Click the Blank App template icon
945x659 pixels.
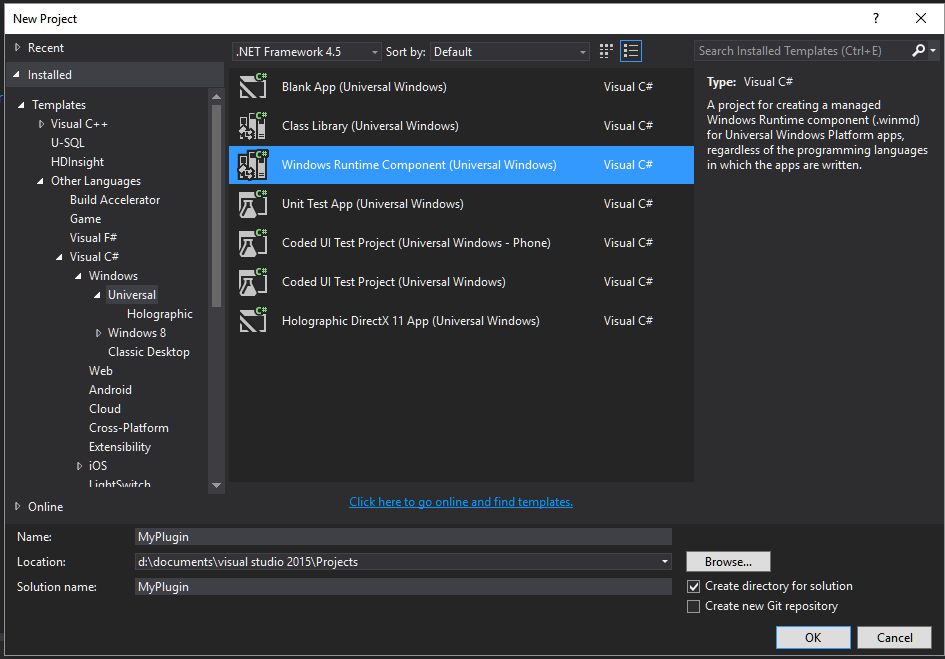pyautogui.click(x=253, y=86)
